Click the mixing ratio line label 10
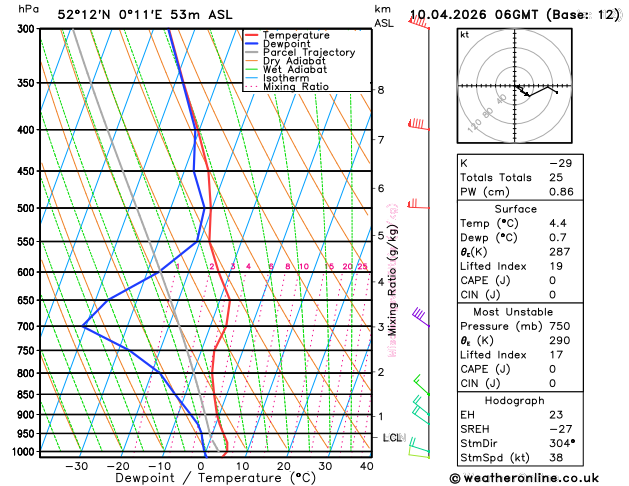Viewport: 629px width, 486px height. [x=304, y=267]
